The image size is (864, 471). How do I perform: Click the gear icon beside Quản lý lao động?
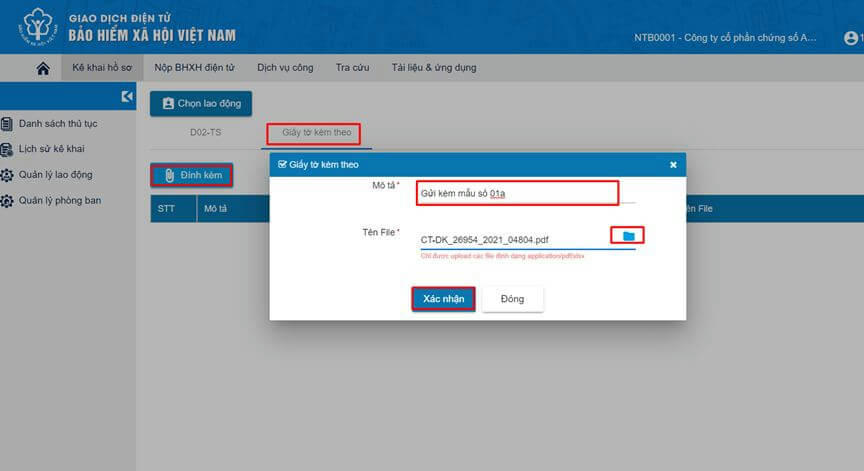[x=8, y=175]
